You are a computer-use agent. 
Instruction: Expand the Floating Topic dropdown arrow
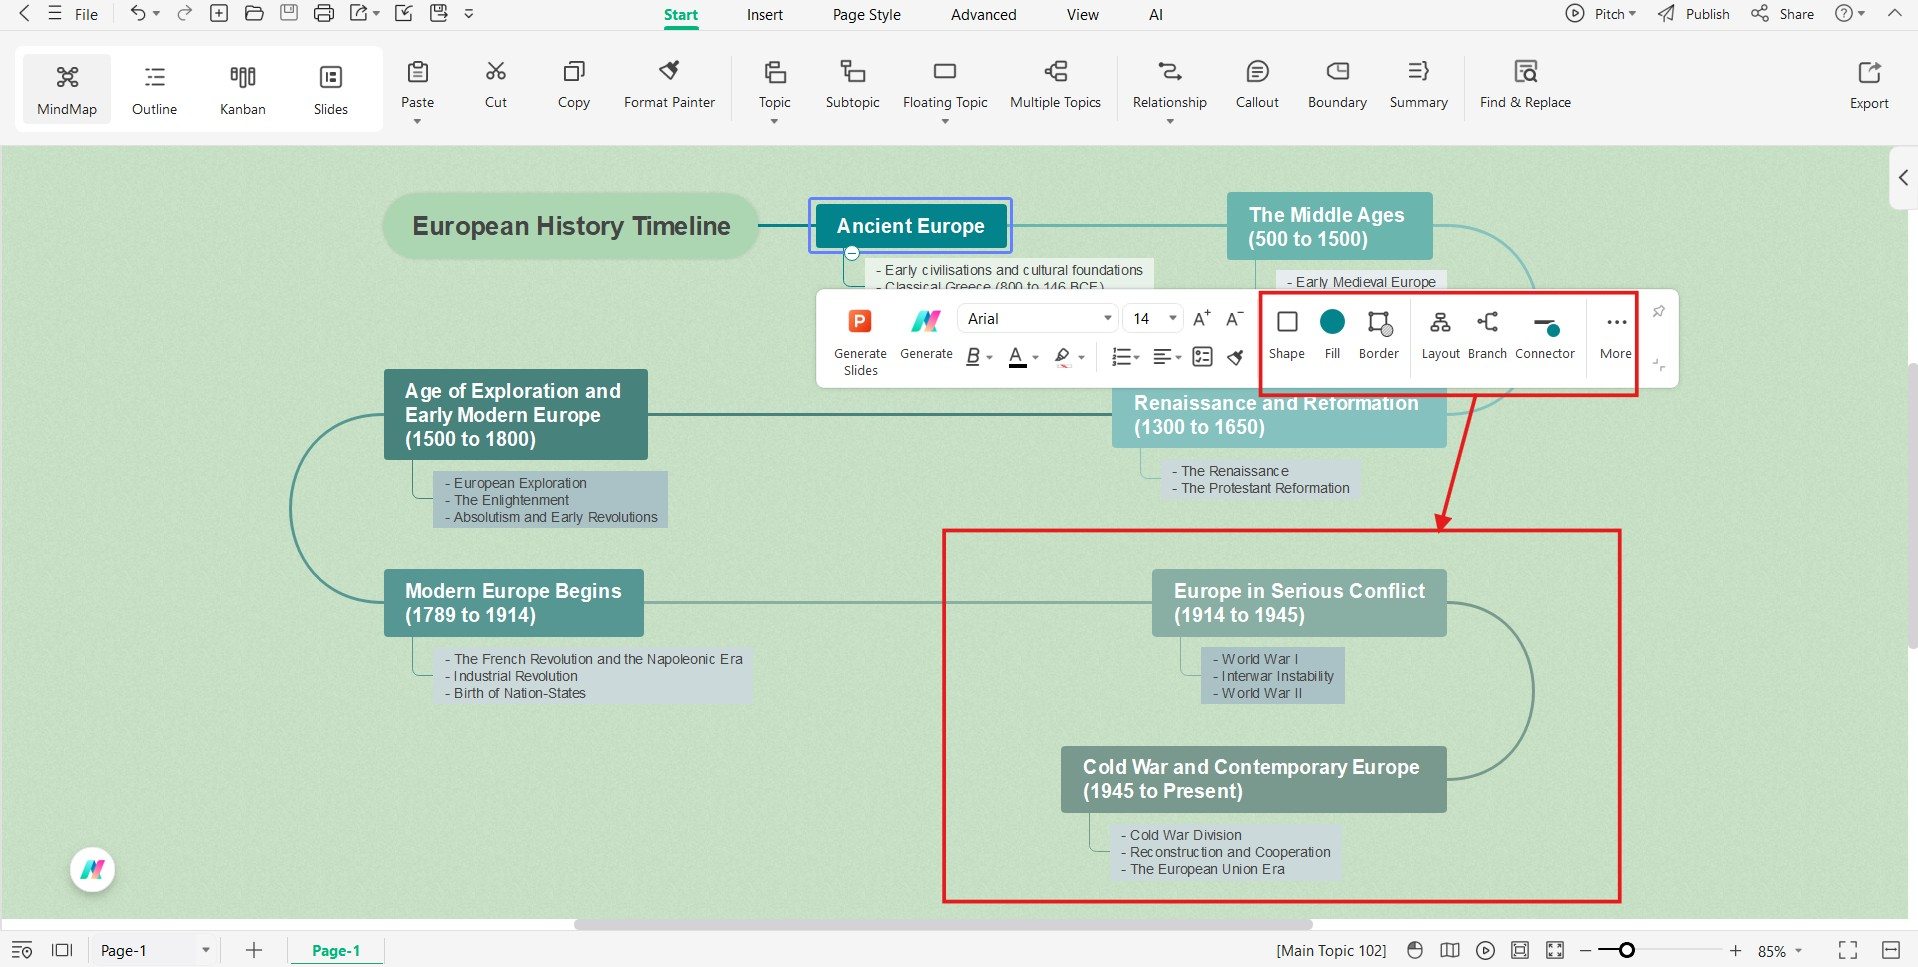click(945, 122)
